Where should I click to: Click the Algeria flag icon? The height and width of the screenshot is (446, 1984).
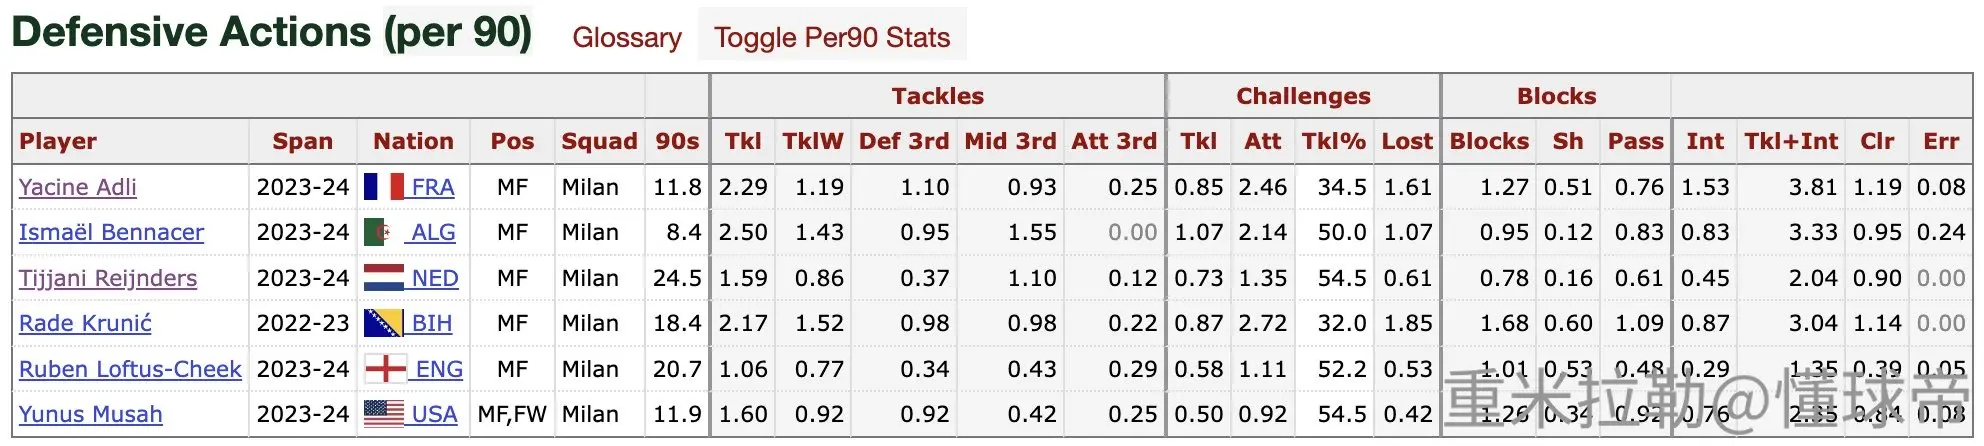click(x=377, y=232)
